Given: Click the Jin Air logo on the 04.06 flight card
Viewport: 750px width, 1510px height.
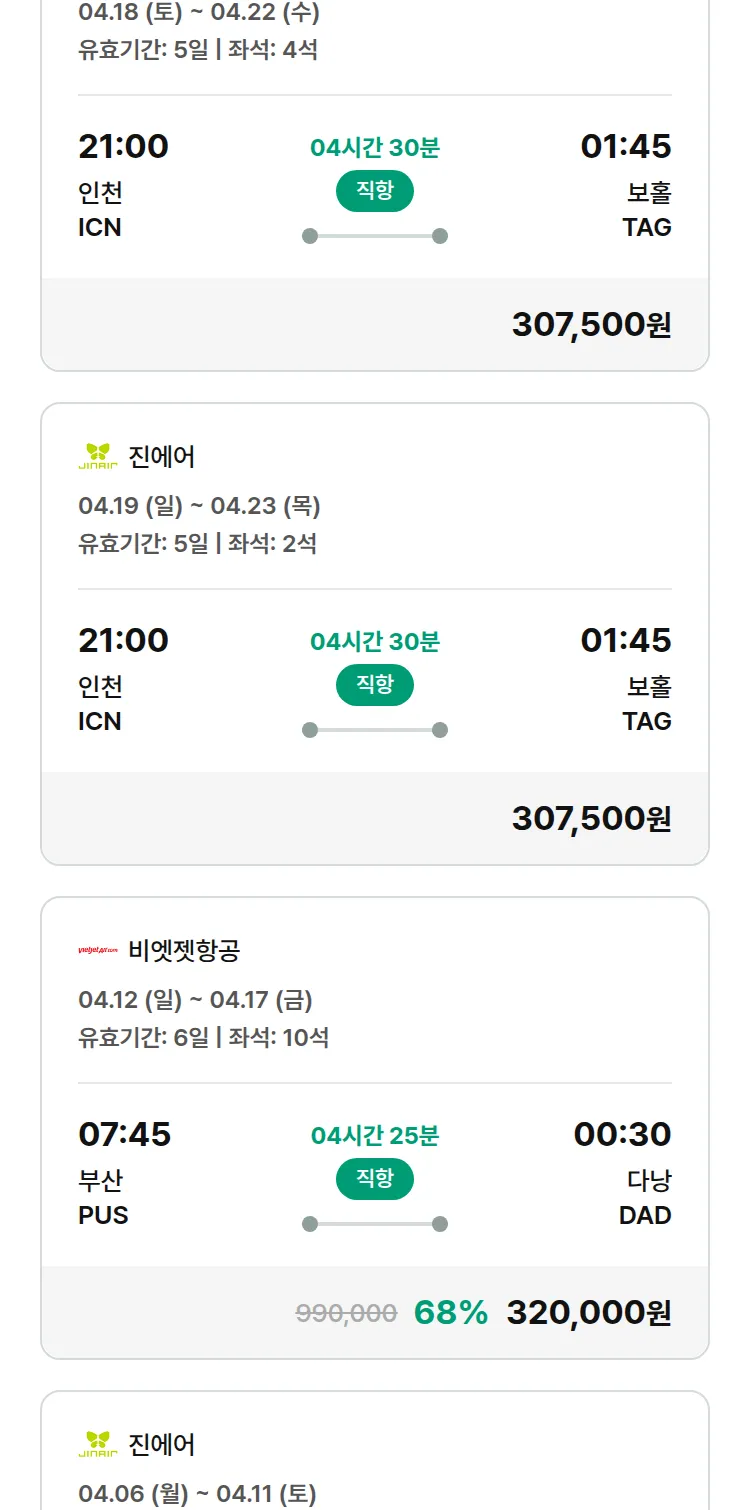Looking at the screenshot, I should (98, 1444).
